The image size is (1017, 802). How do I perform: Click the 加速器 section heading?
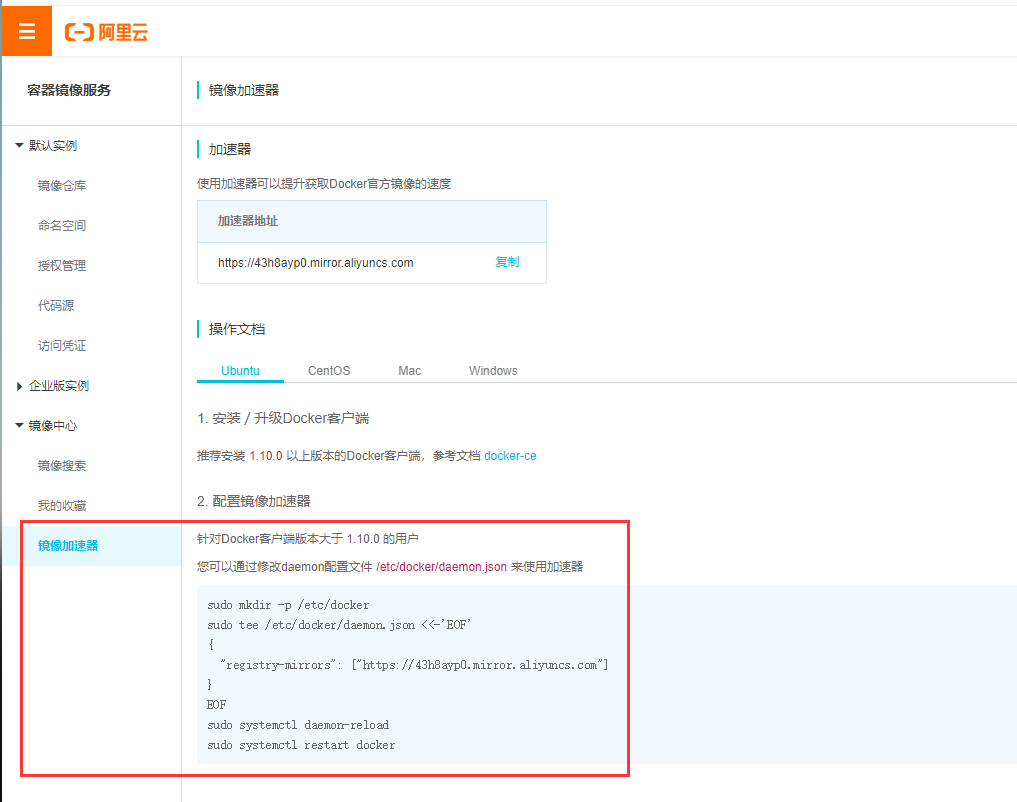click(230, 149)
